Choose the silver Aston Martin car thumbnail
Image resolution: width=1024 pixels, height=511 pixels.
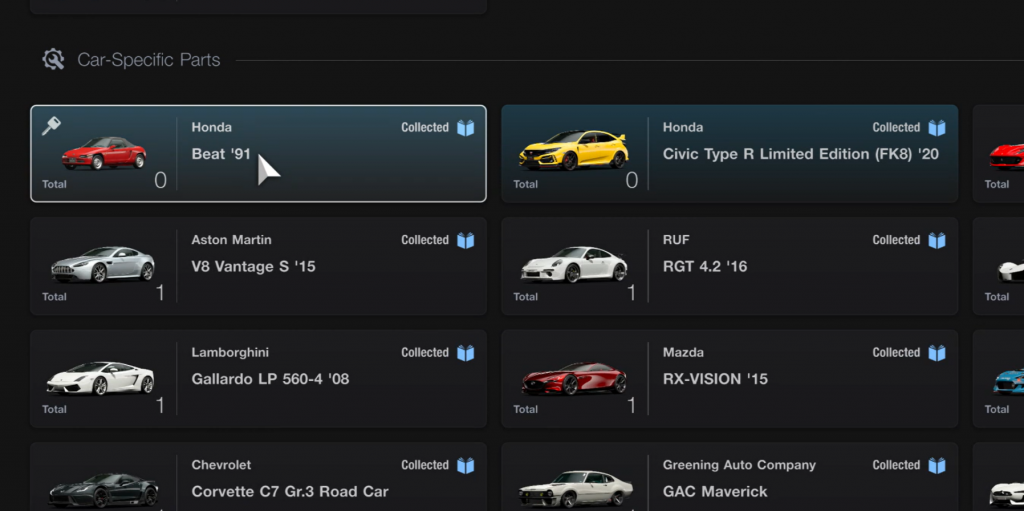point(103,265)
